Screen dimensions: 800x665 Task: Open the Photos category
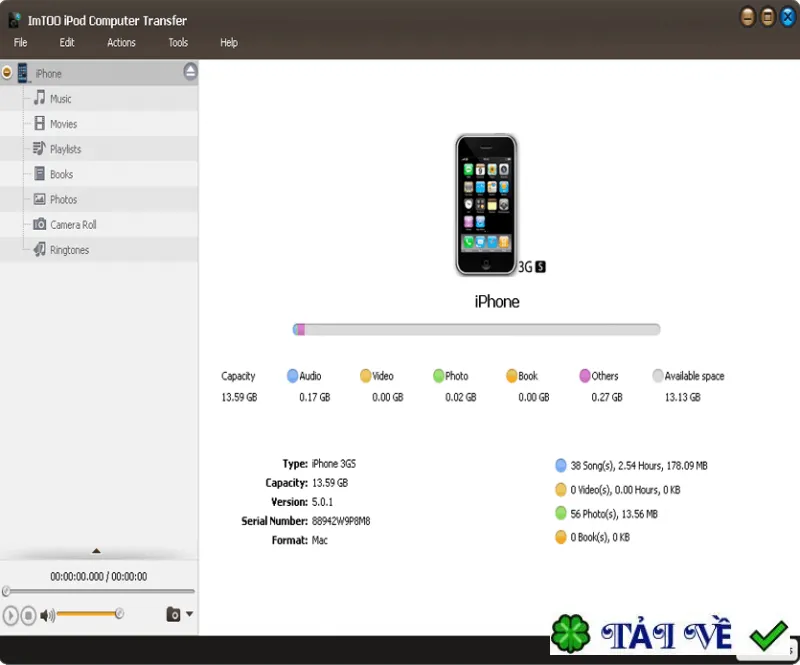point(99,200)
